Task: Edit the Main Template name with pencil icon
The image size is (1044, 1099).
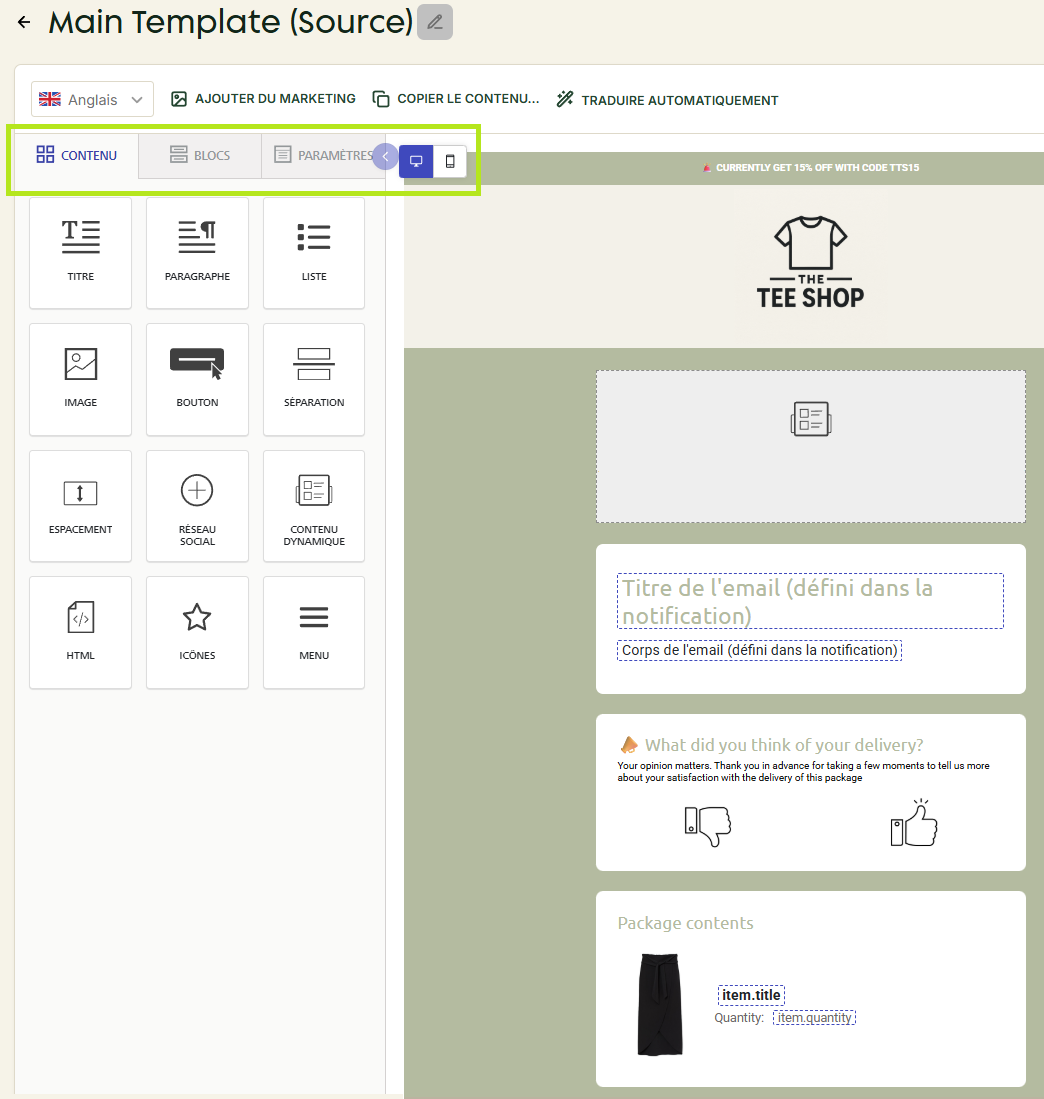Action: tap(434, 22)
